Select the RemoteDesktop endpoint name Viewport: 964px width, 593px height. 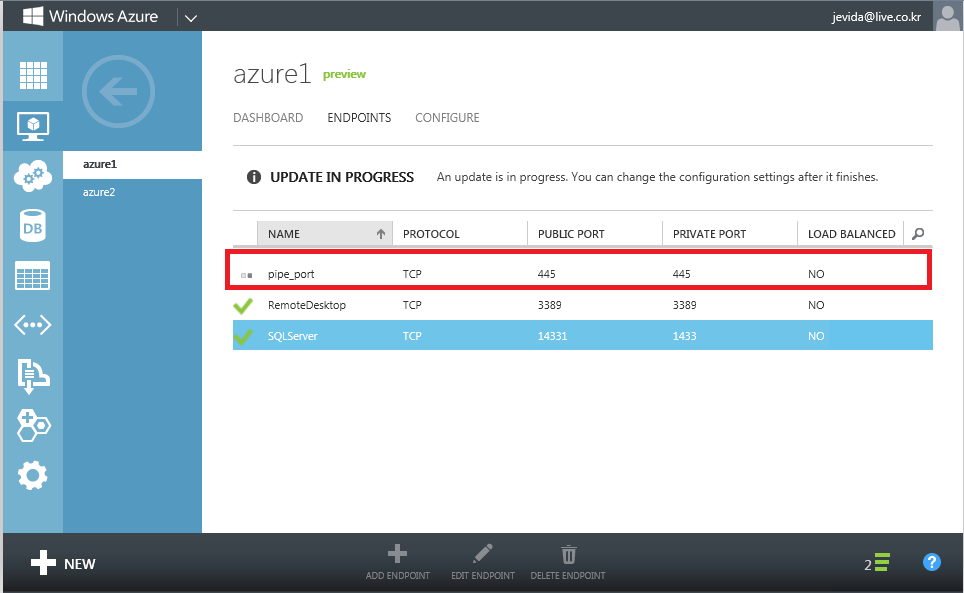[x=307, y=305]
